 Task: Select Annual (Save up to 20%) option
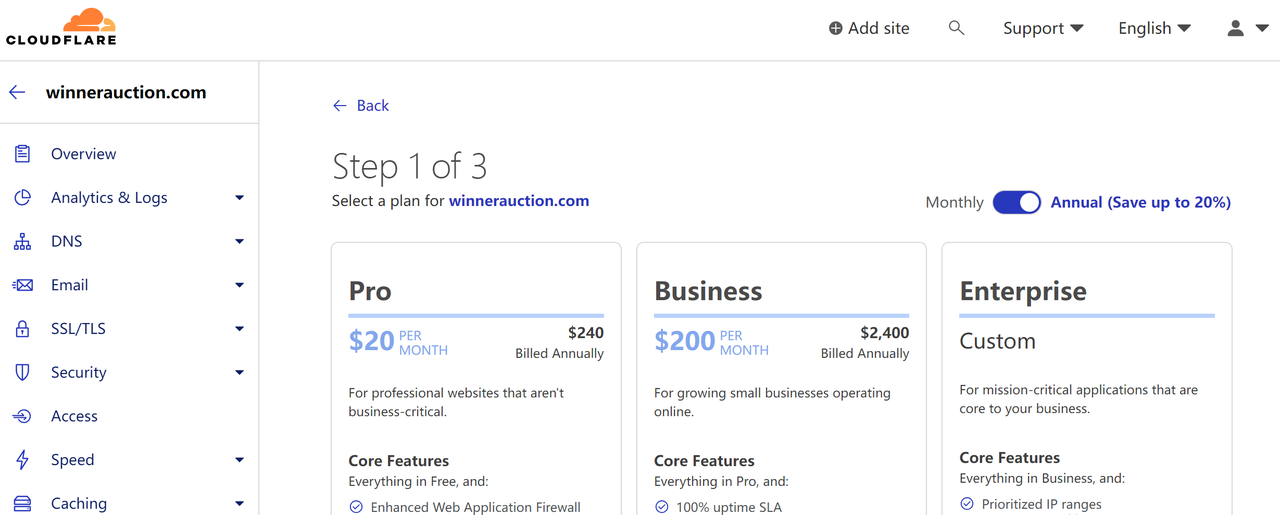(x=1140, y=202)
